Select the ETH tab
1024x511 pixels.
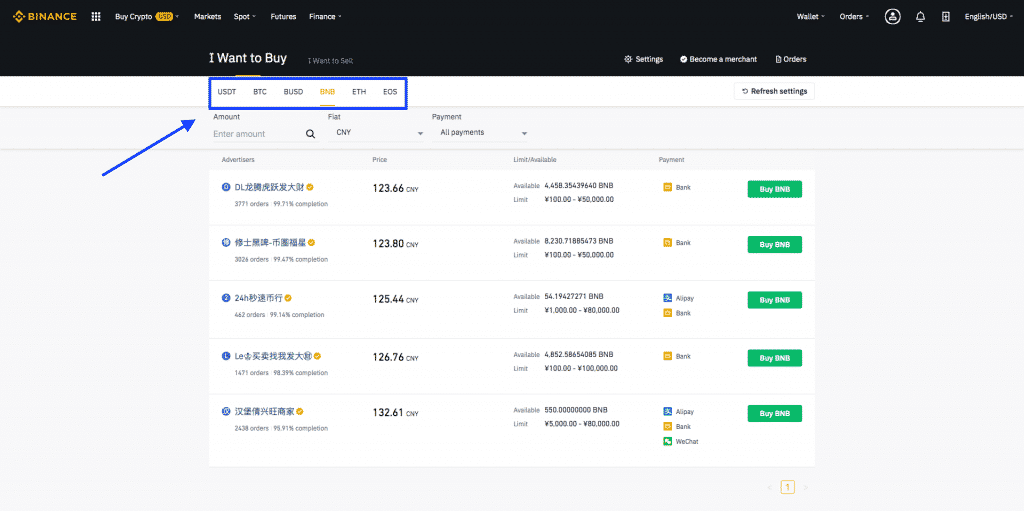(359, 91)
